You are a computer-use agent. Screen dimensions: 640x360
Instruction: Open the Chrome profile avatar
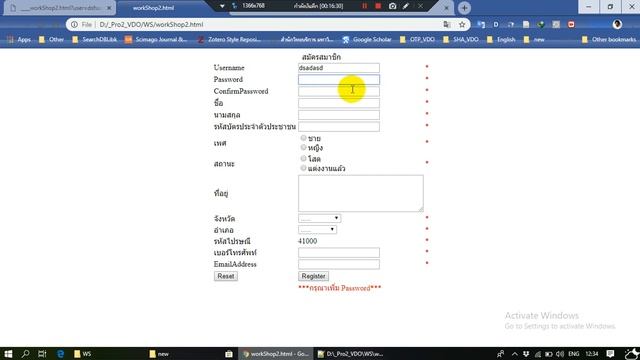pos(617,24)
